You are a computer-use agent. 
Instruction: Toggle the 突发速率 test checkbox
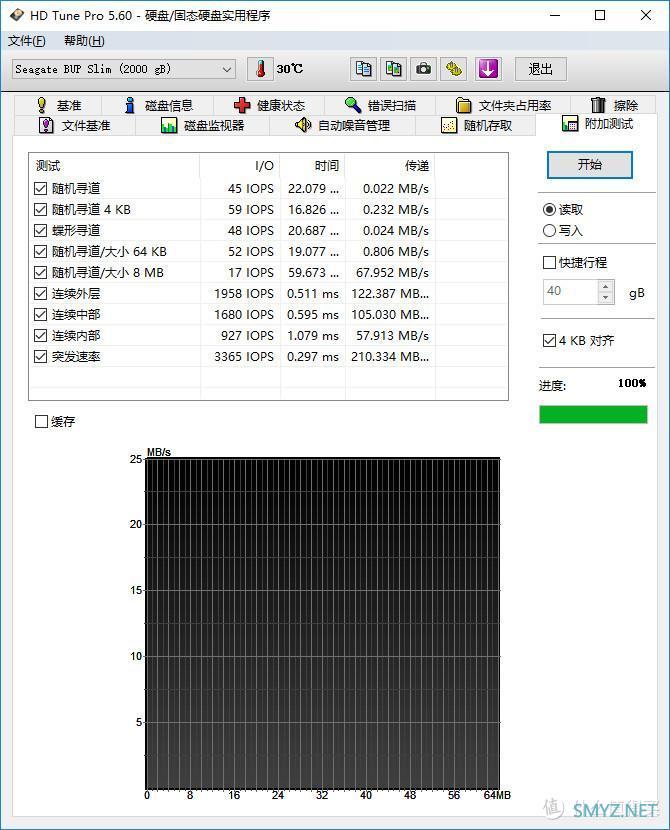pos(40,356)
